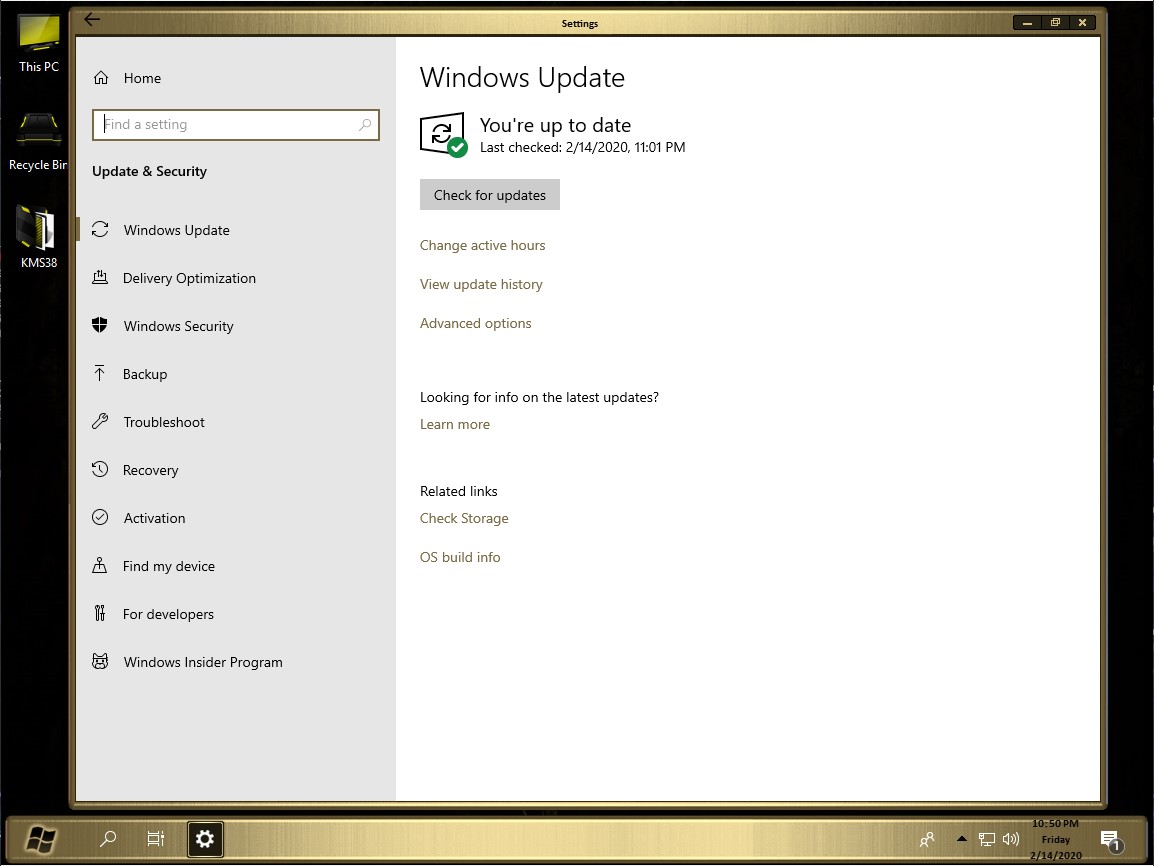
Task: Open Delivery Optimization section
Action: (236, 278)
